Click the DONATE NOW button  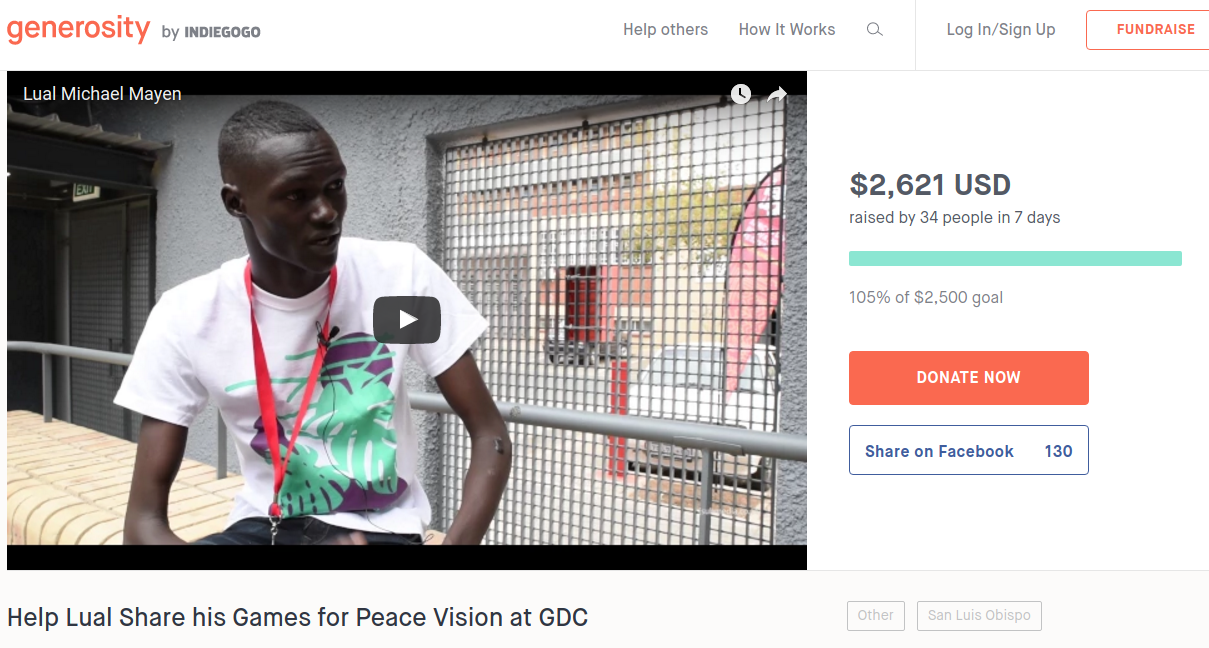[969, 378]
